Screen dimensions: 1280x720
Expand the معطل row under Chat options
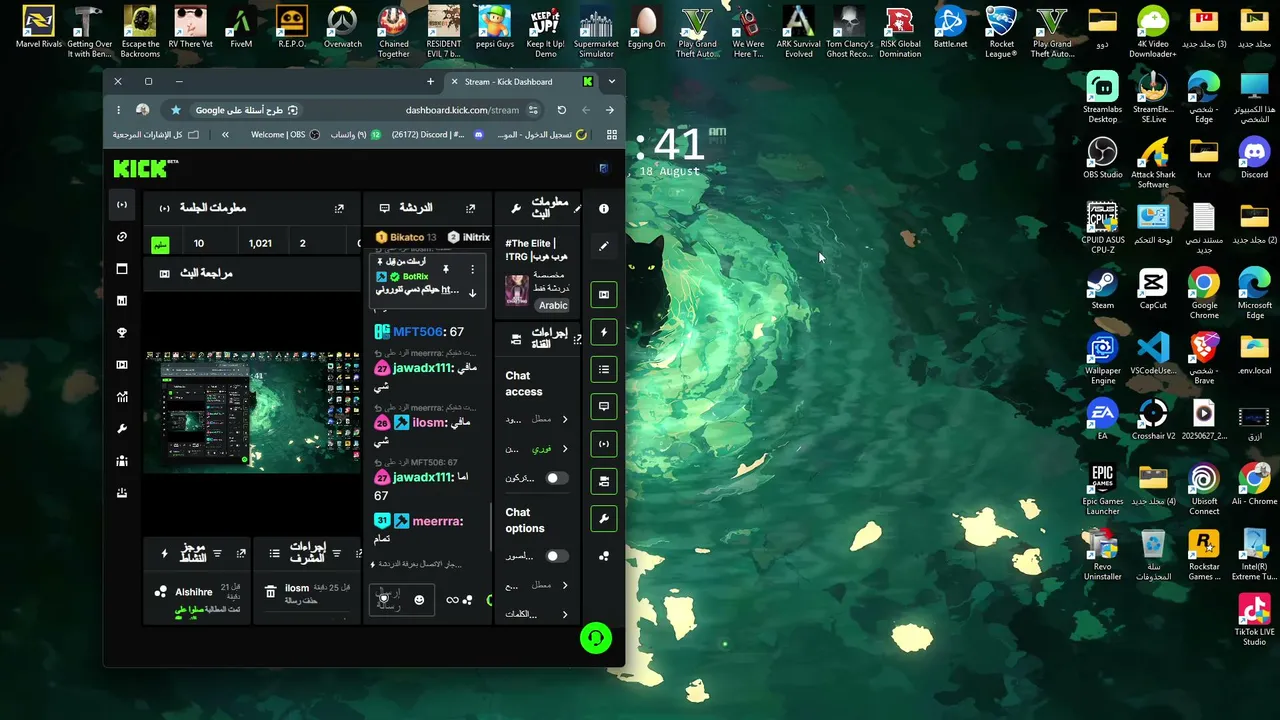pos(538,585)
